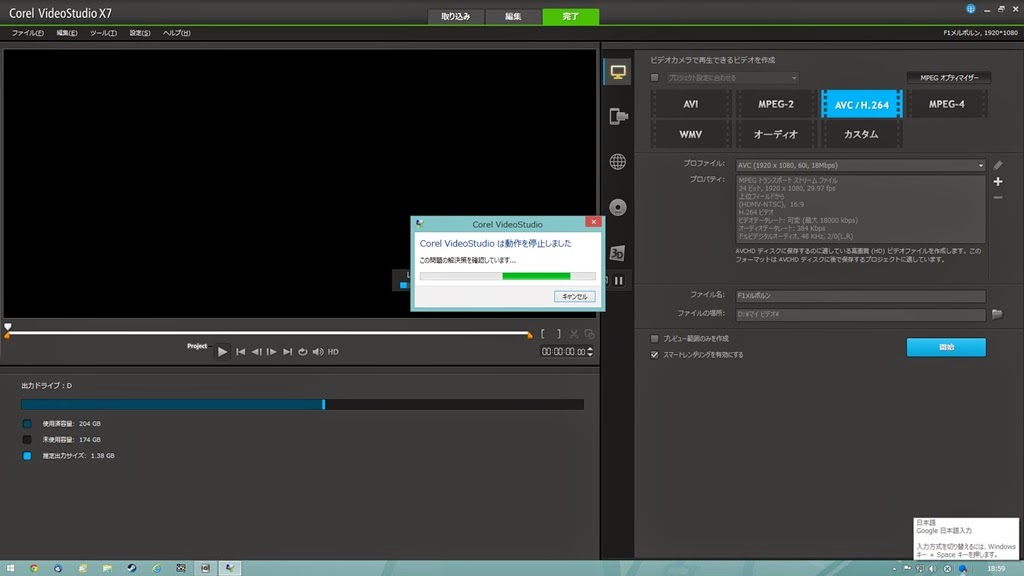Edit the profile with pencil icon
Viewport: 1024px width, 576px height.
click(x=997, y=165)
